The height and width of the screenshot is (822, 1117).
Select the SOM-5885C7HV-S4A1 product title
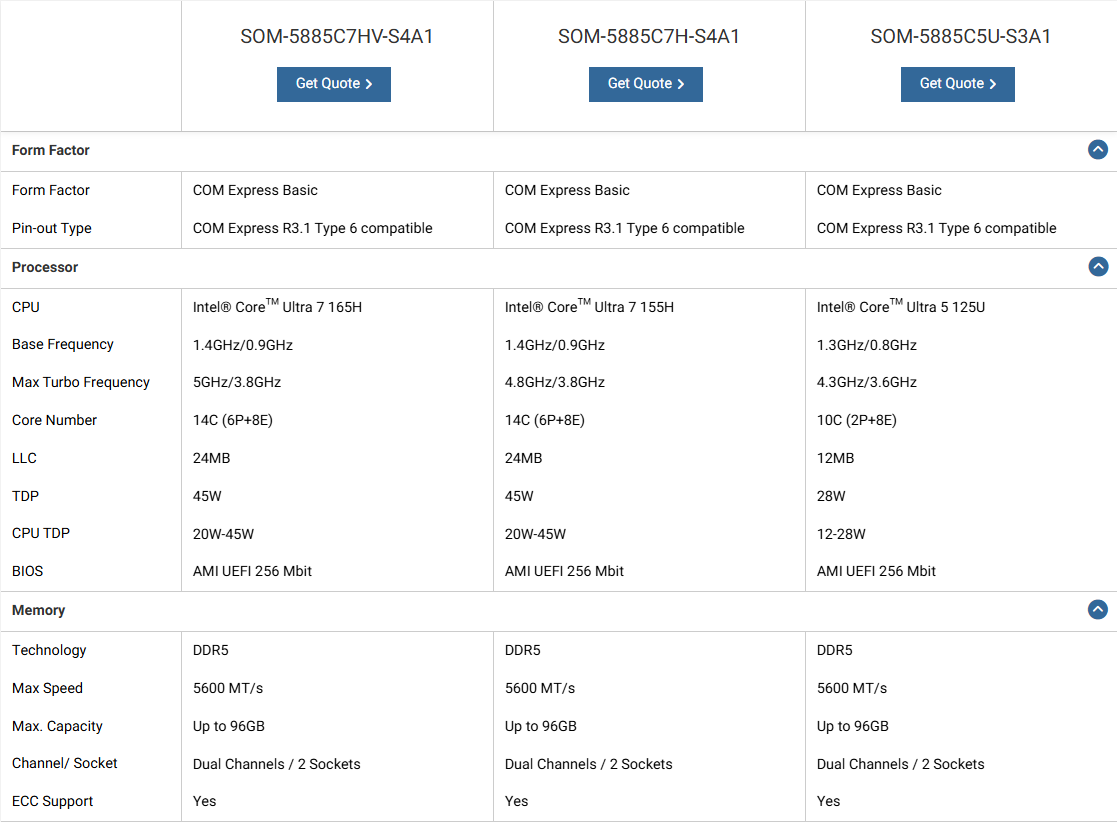coord(337,36)
